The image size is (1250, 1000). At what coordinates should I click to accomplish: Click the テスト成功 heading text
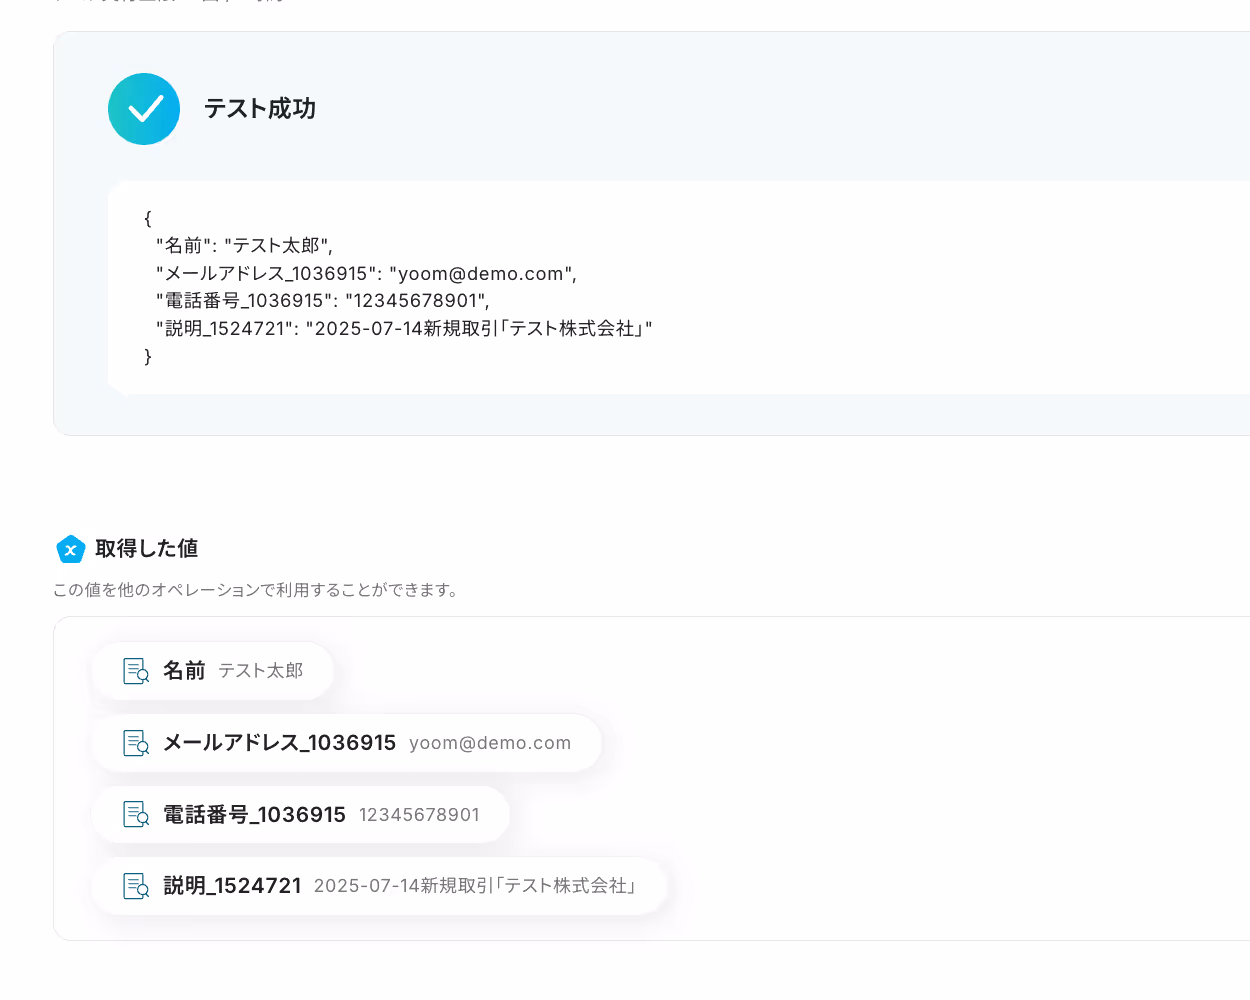point(260,109)
